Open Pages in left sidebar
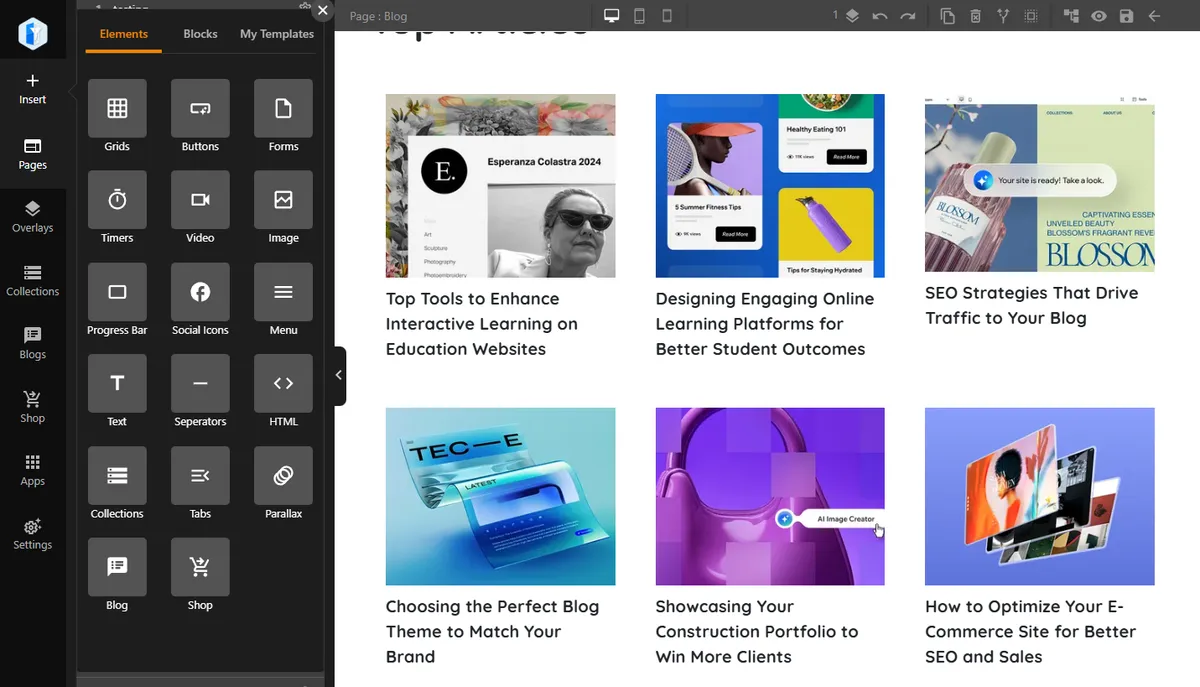Screen dimensions: 1200x687 pyautogui.click(x=33, y=154)
